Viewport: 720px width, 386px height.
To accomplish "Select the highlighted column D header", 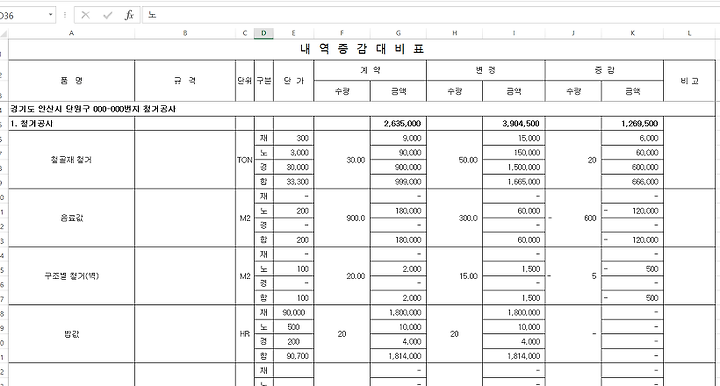I will pyautogui.click(x=264, y=33).
